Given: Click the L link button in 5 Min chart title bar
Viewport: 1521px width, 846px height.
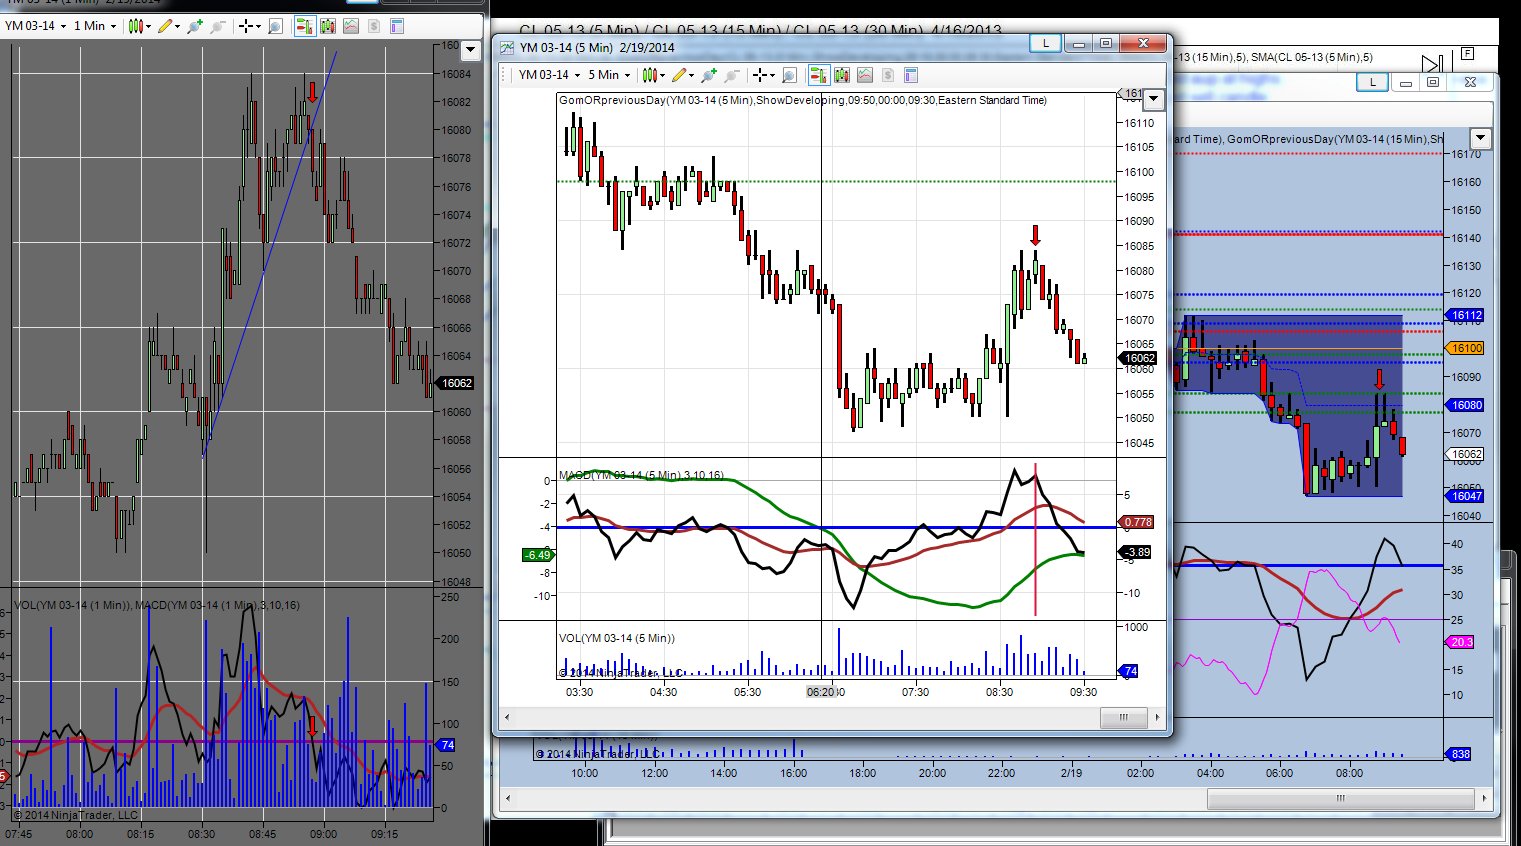Looking at the screenshot, I should [x=1046, y=43].
